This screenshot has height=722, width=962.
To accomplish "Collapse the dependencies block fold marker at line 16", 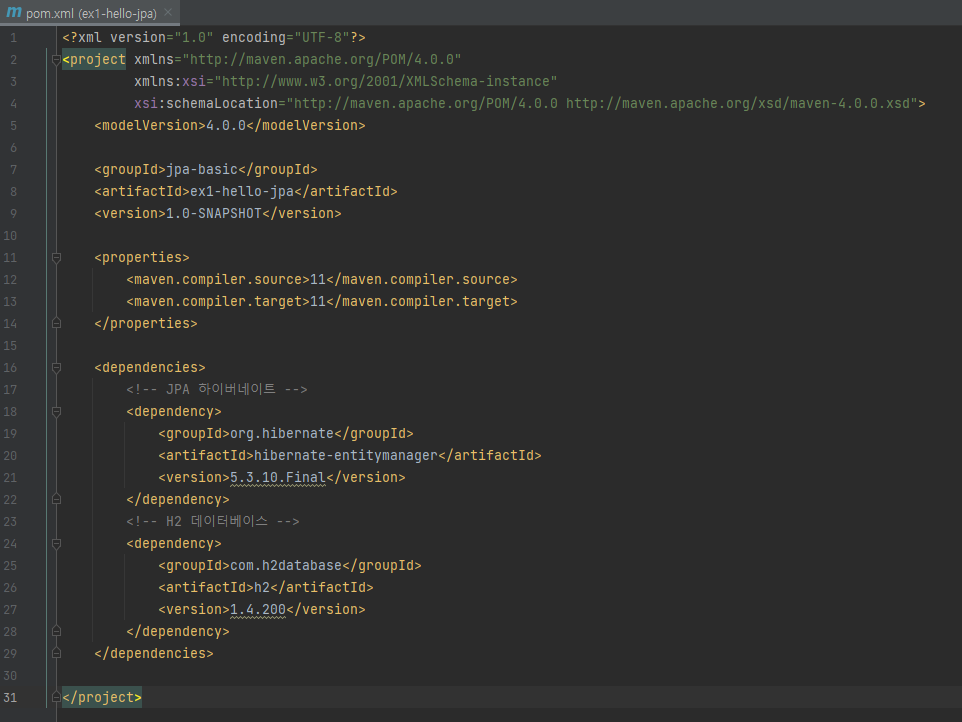I will pyautogui.click(x=56, y=367).
